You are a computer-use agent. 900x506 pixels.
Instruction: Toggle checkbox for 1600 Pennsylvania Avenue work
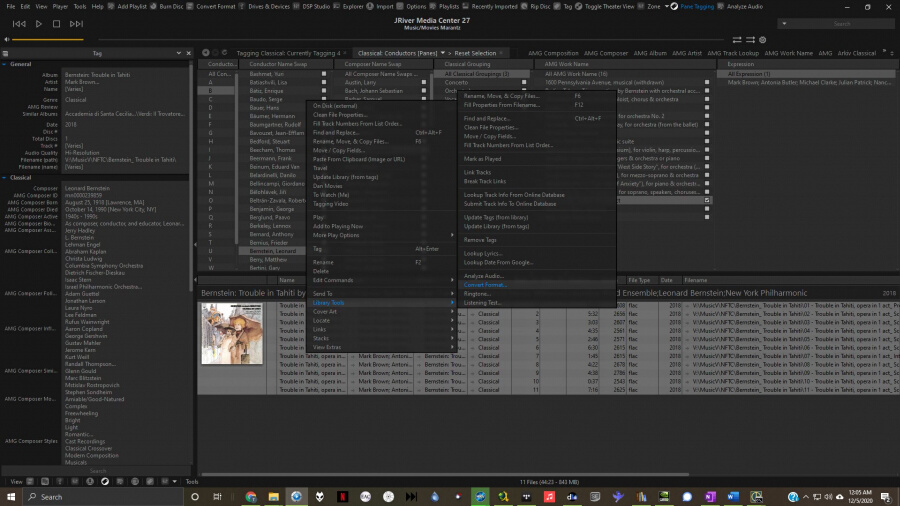[x=707, y=83]
